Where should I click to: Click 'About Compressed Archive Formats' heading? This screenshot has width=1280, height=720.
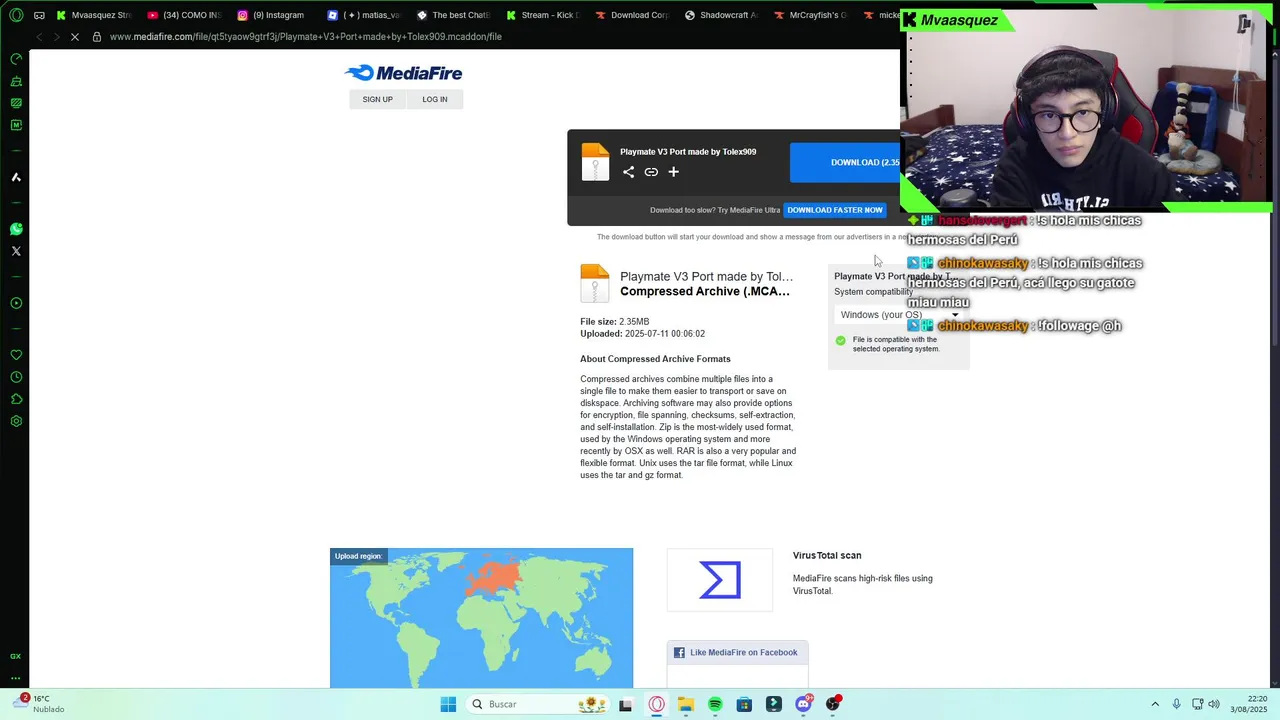tap(655, 359)
